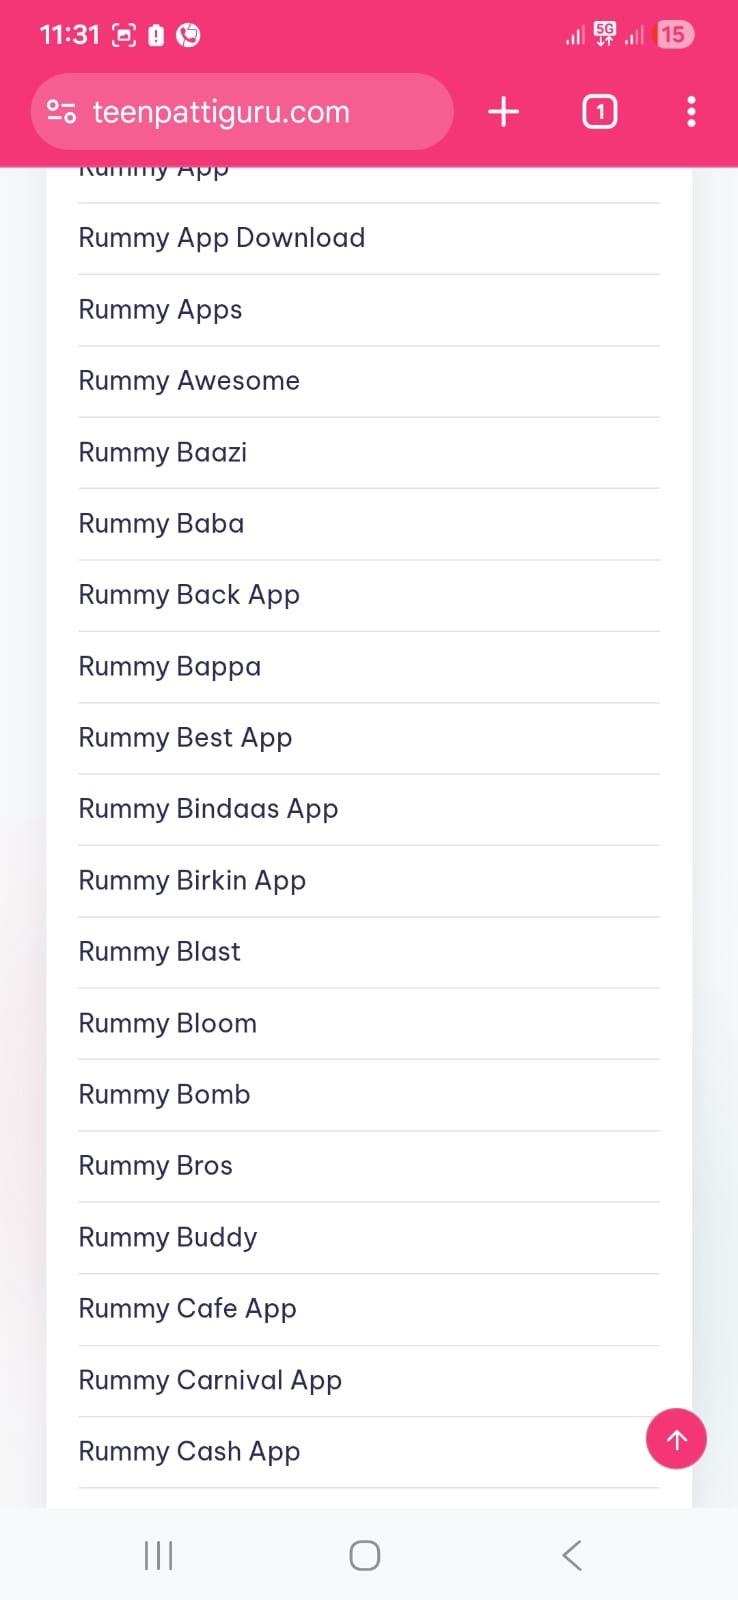Screen dimensions: 738x1600
Task: Choose Rummy Bomb from the list
Action: click(165, 1095)
